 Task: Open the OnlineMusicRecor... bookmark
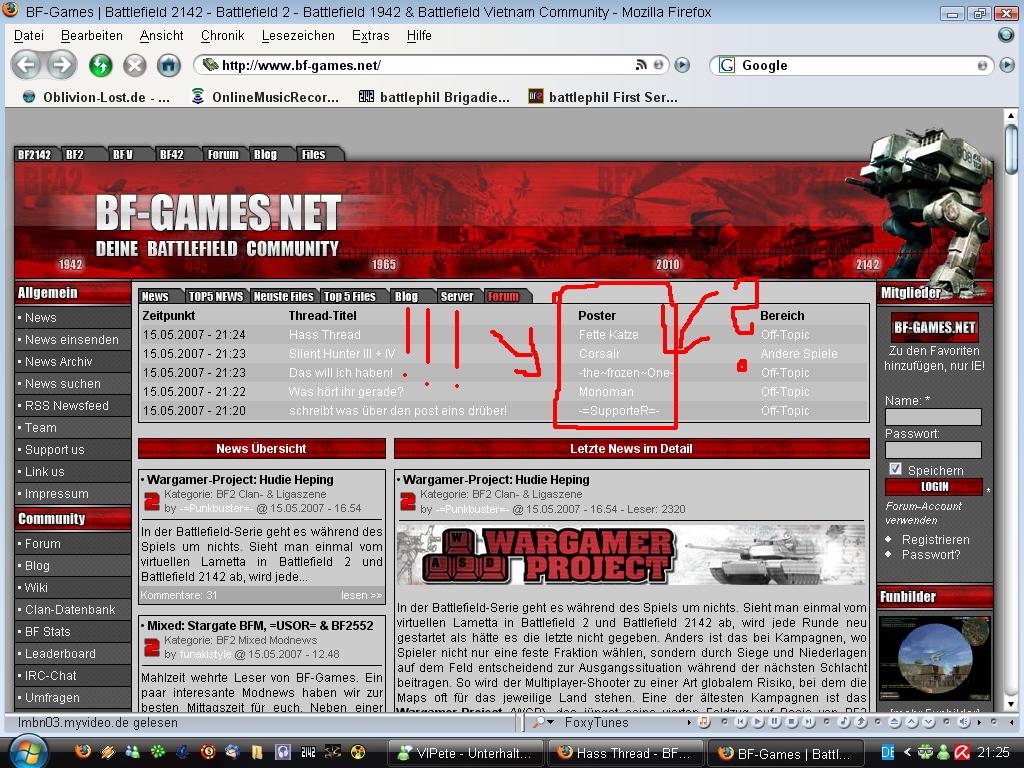pos(265,97)
